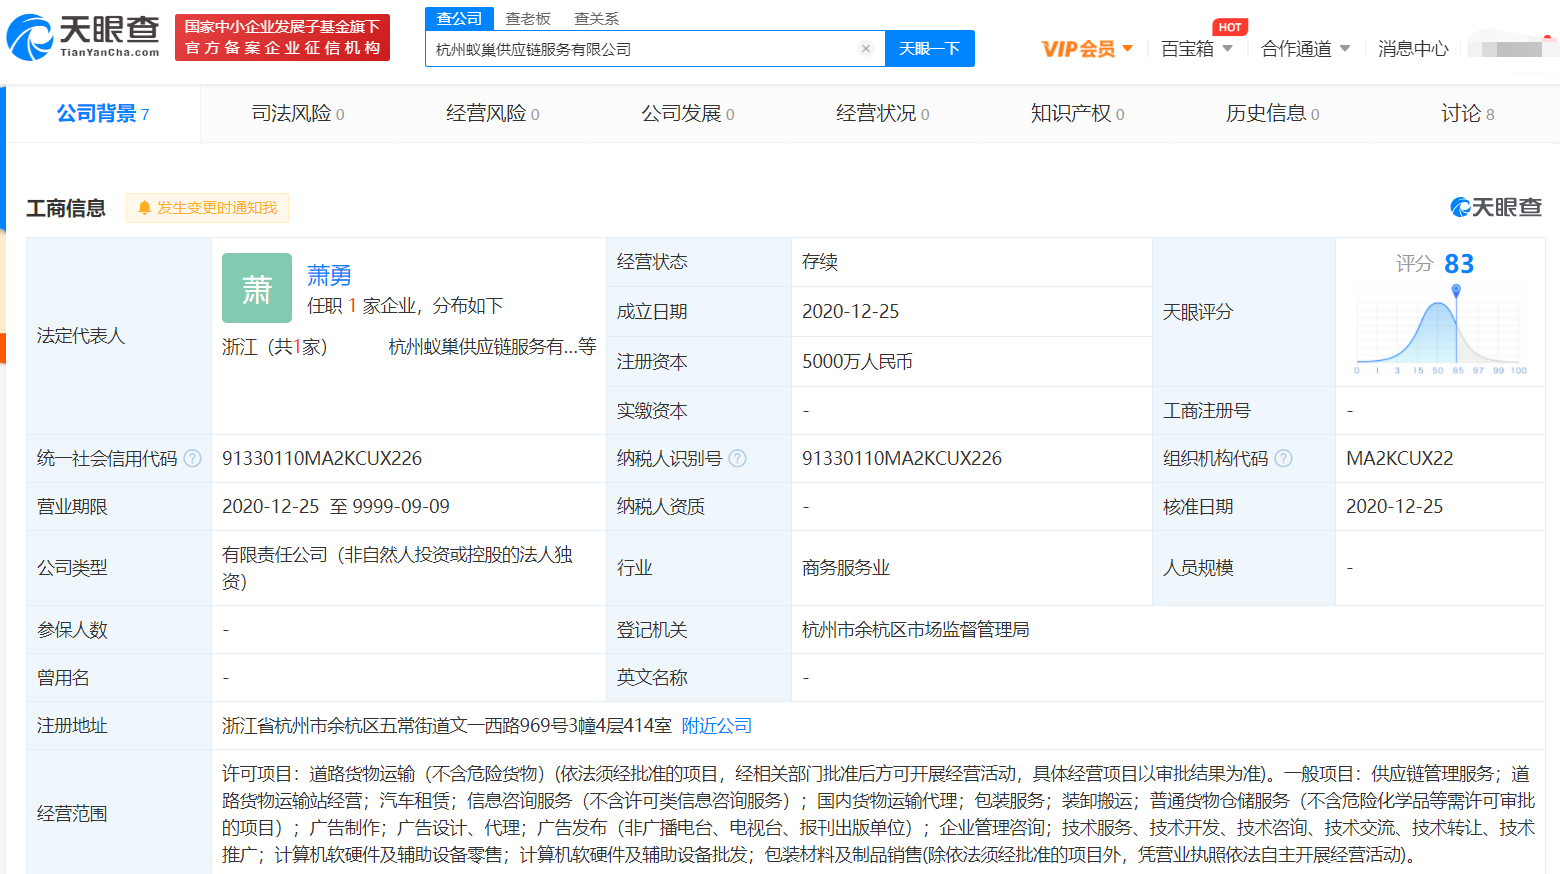Click the help icon beside 统一社会信用代码

pyautogui.click(x=193, y=459)
